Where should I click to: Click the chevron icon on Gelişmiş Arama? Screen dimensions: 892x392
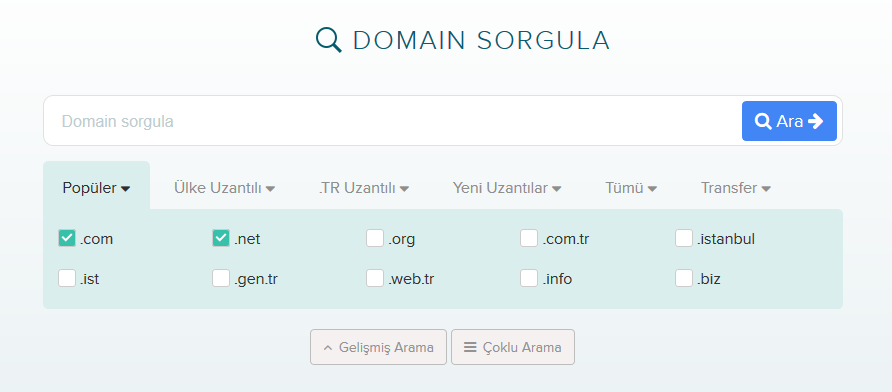[x=328, y=348]
